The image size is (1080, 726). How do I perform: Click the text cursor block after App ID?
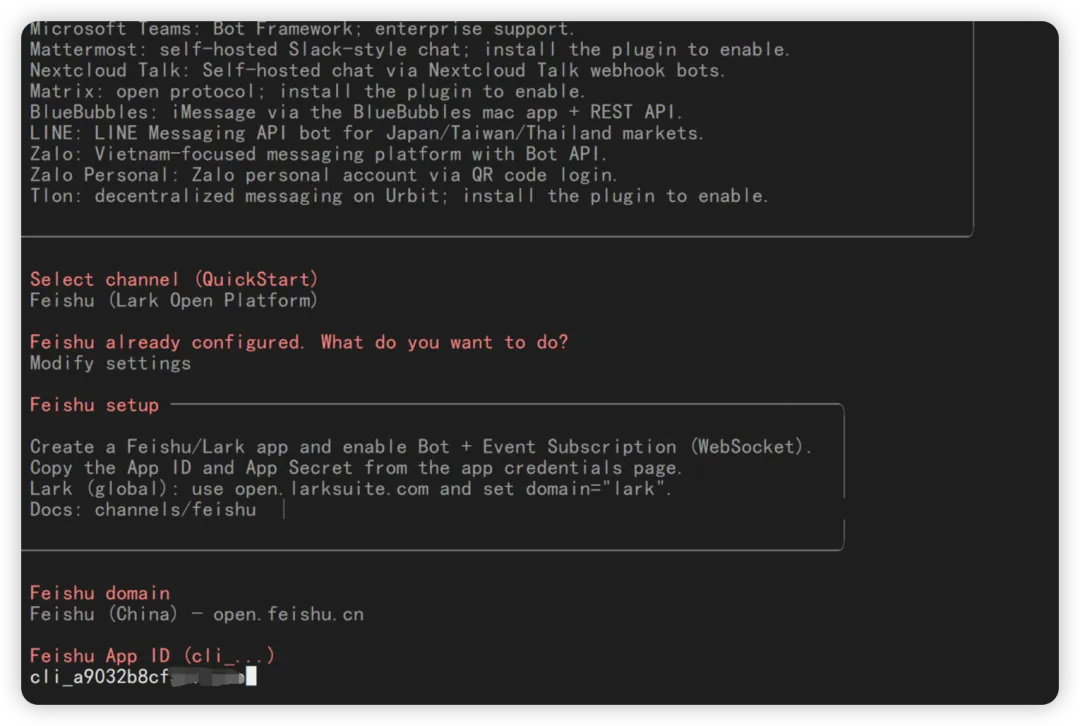251,676
